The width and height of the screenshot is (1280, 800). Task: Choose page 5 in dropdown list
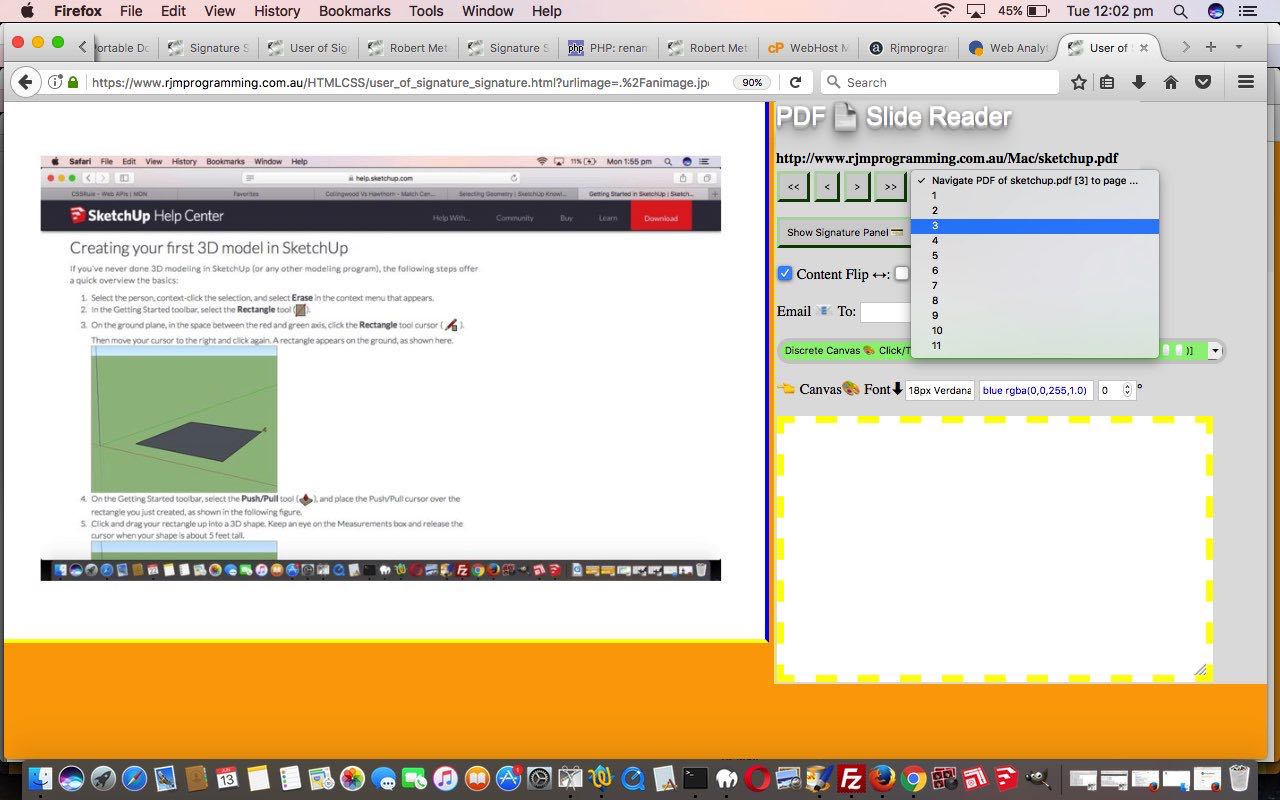tap(1035, 256)
